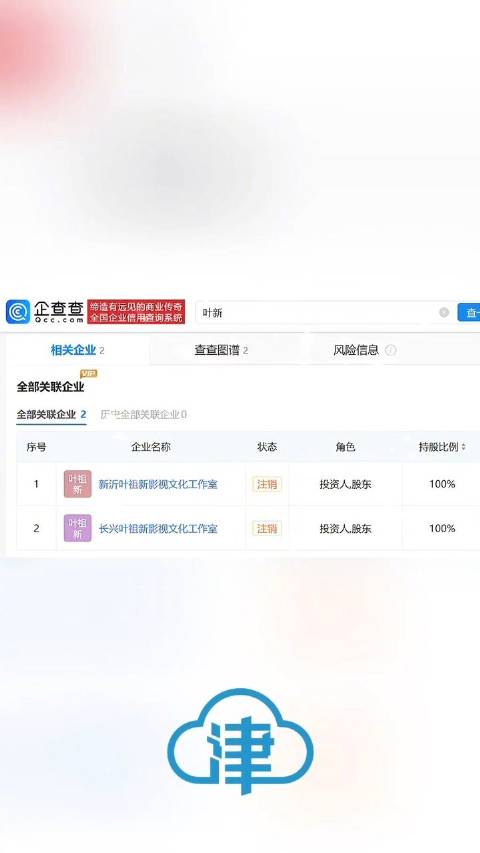Viewport: 480px width, 853px height.
Task: Click the 100% value in row 2
Action: pos(442,529)
